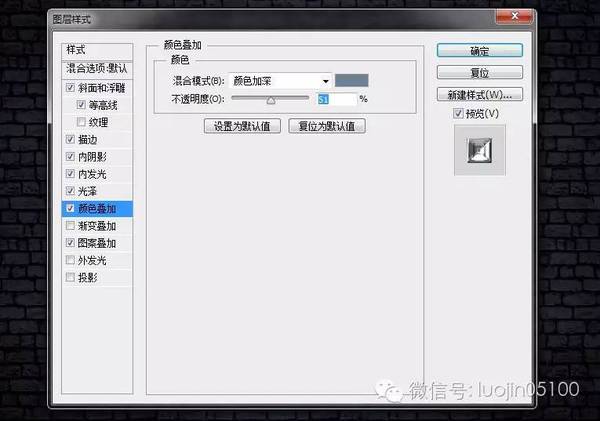The image size is (600, 421).
Task: Select the 描边 style row label
Action: 88,140
